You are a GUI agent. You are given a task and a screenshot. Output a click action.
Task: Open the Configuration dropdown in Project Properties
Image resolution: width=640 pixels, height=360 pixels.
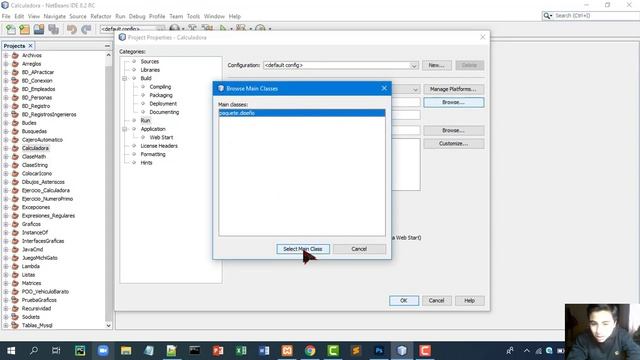(414, 65)
